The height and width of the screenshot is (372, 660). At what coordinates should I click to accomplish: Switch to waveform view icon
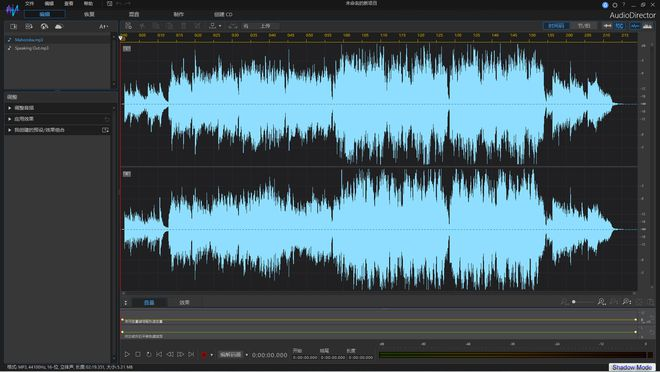point(635,26)
